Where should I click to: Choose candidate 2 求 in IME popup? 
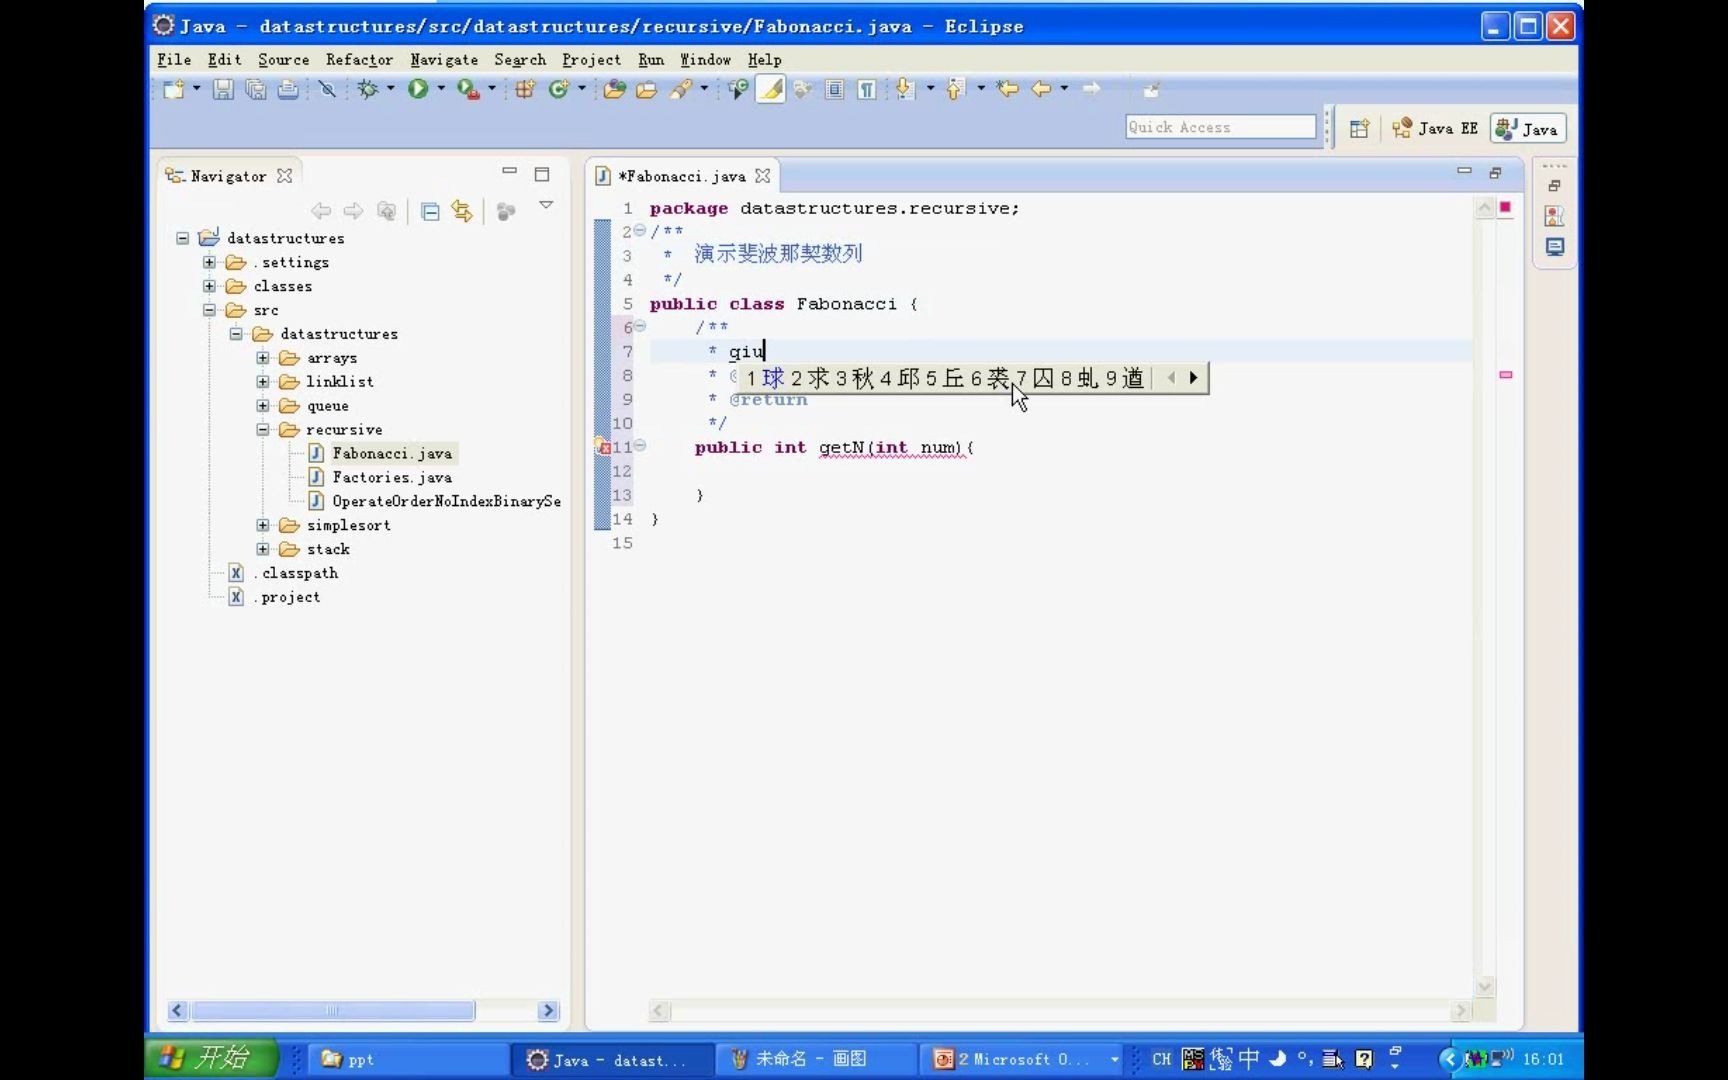(810, 378)
